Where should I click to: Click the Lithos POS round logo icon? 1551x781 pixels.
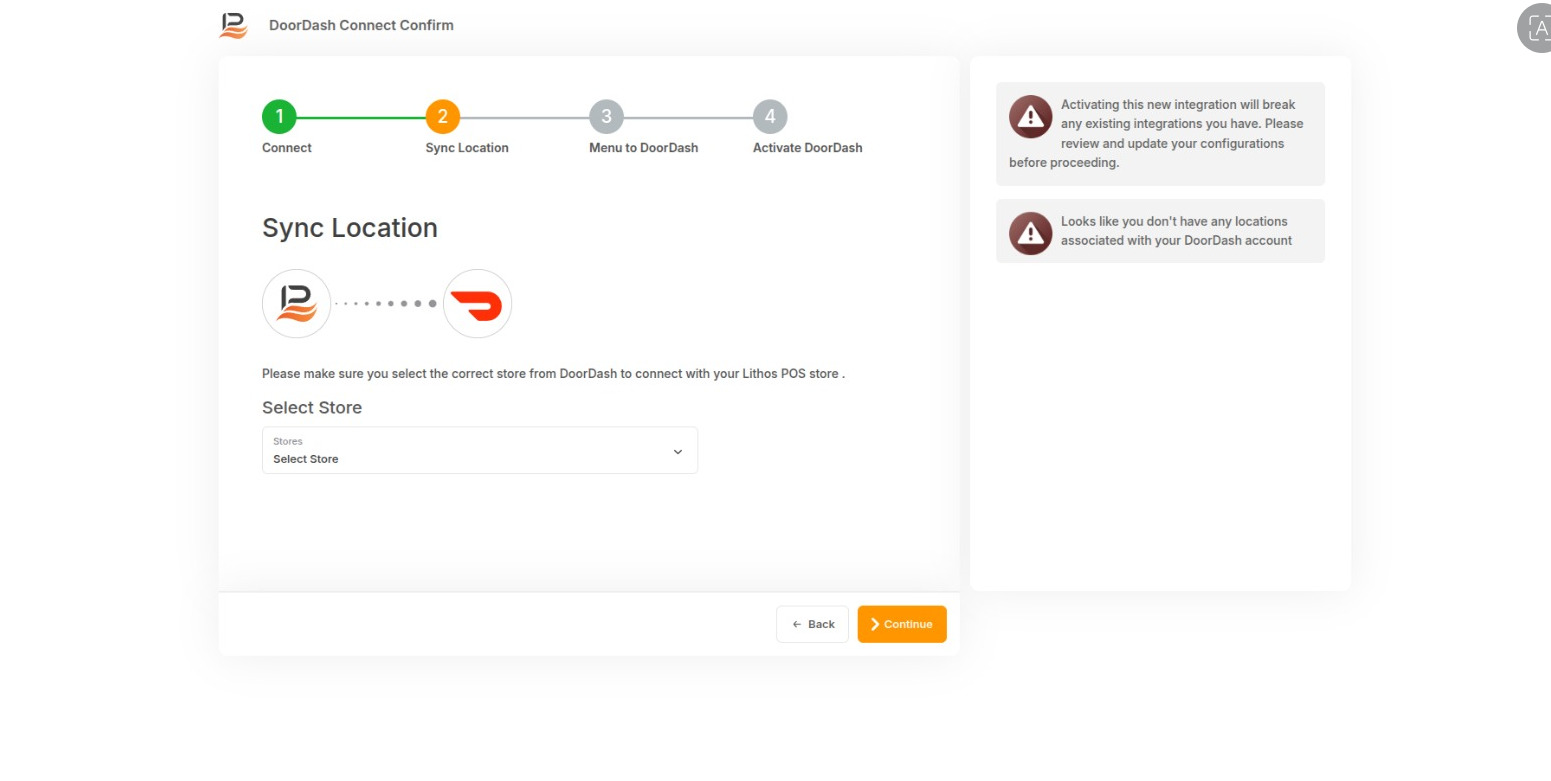point(297,303)
